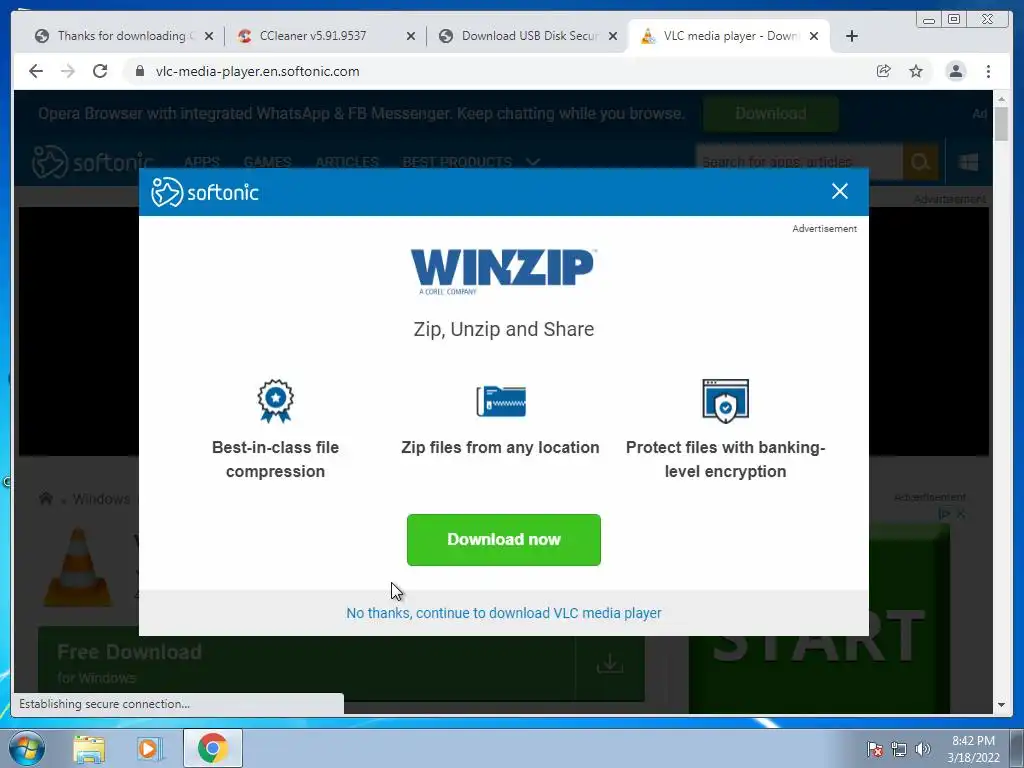This screenshot has width=1024, height=768.
Task: Click the network tray icon
Action: pos(899,749)
